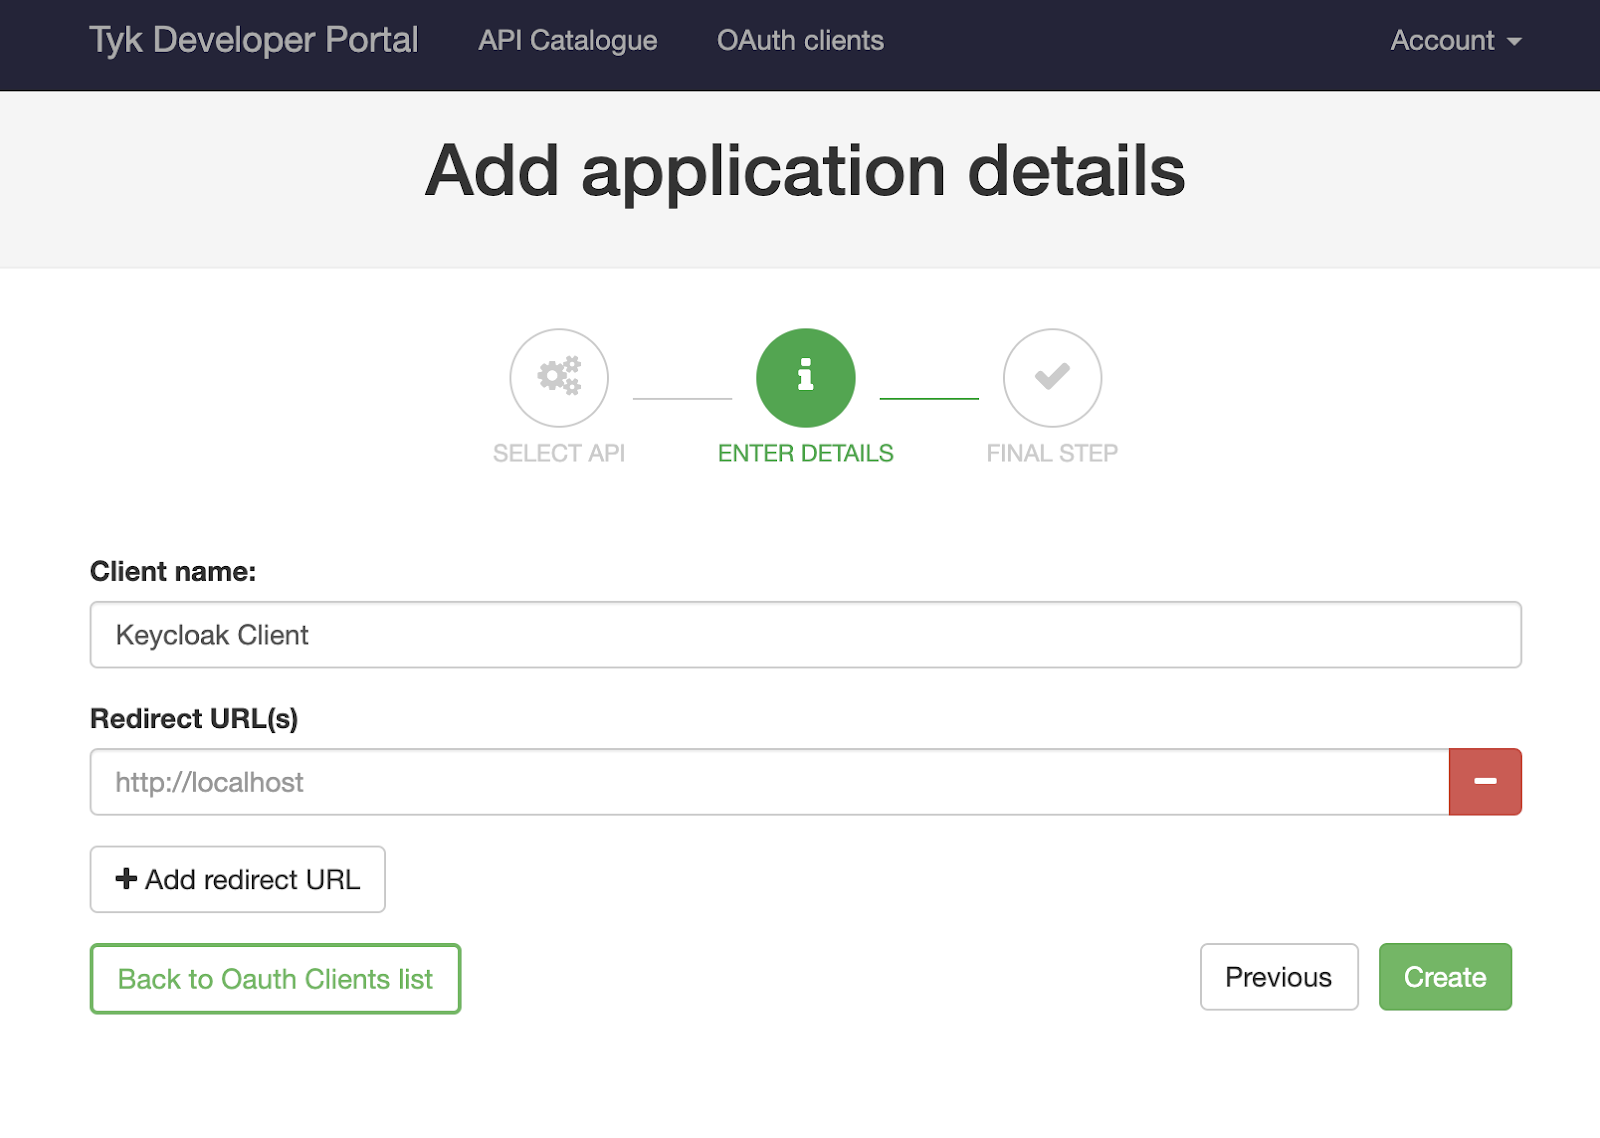Viewport: 1600px width, 1138px height.
Task: Focus the Redirect URL http://localhost field
Action: click(768, 781)
